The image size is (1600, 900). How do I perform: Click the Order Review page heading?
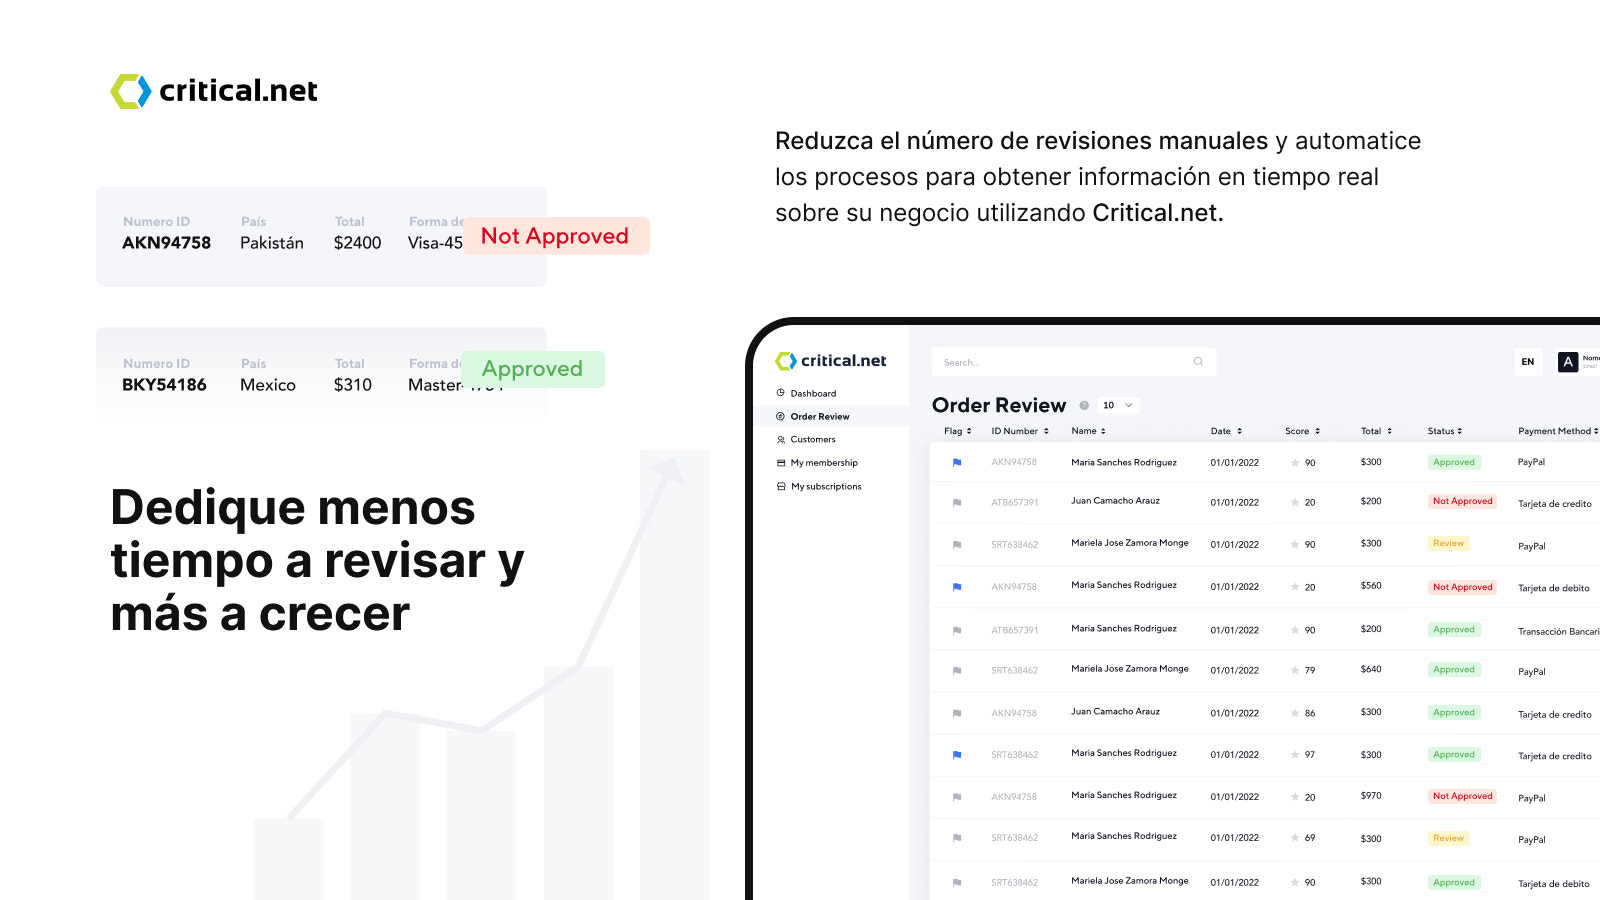coord(999,405)
